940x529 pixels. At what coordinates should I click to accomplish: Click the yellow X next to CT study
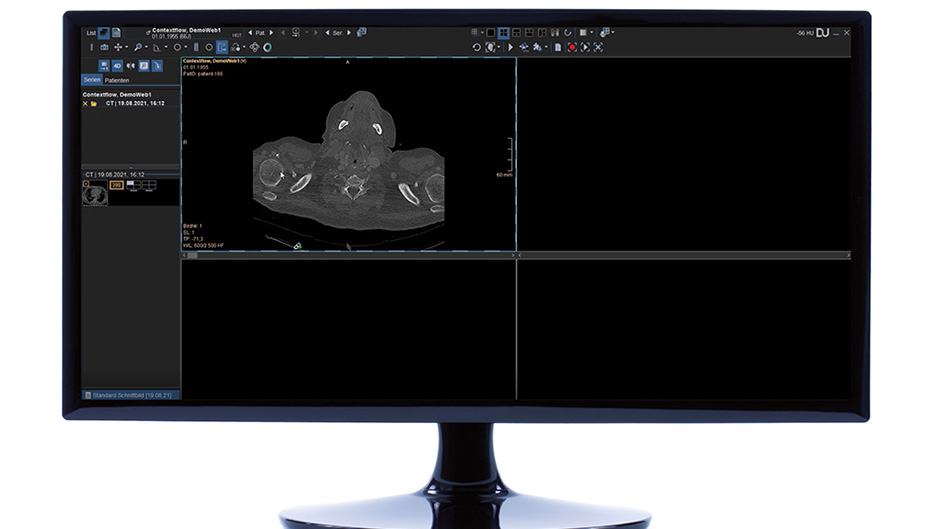pyautogui.click(x=85, y=104)
